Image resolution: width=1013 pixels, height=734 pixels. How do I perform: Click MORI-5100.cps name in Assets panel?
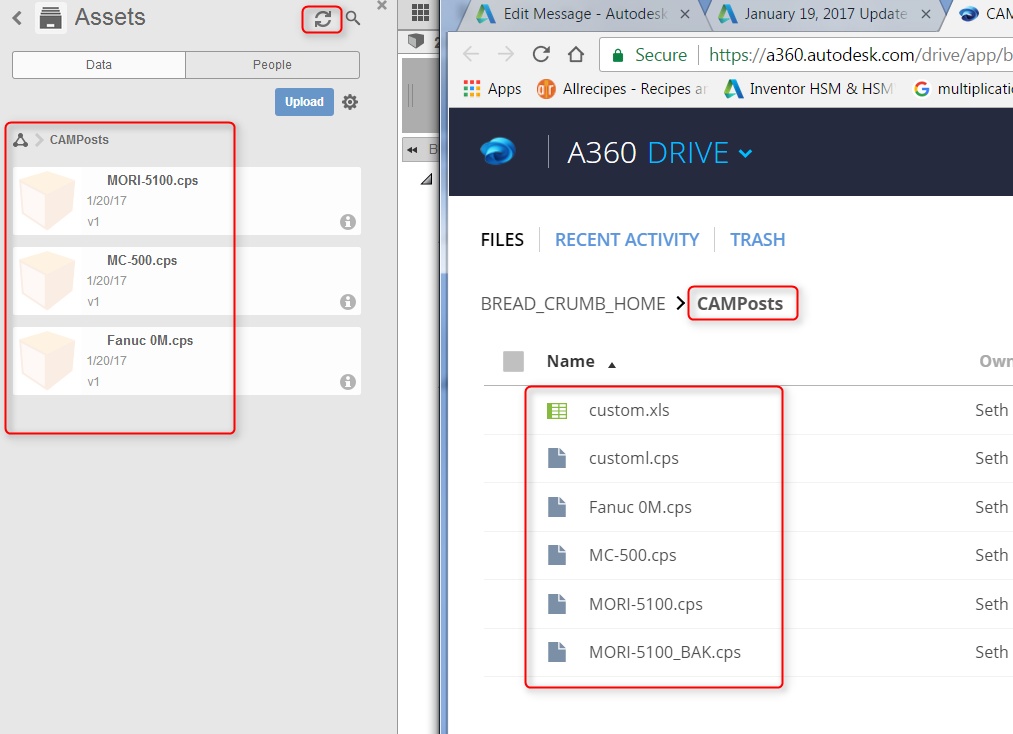152,180
